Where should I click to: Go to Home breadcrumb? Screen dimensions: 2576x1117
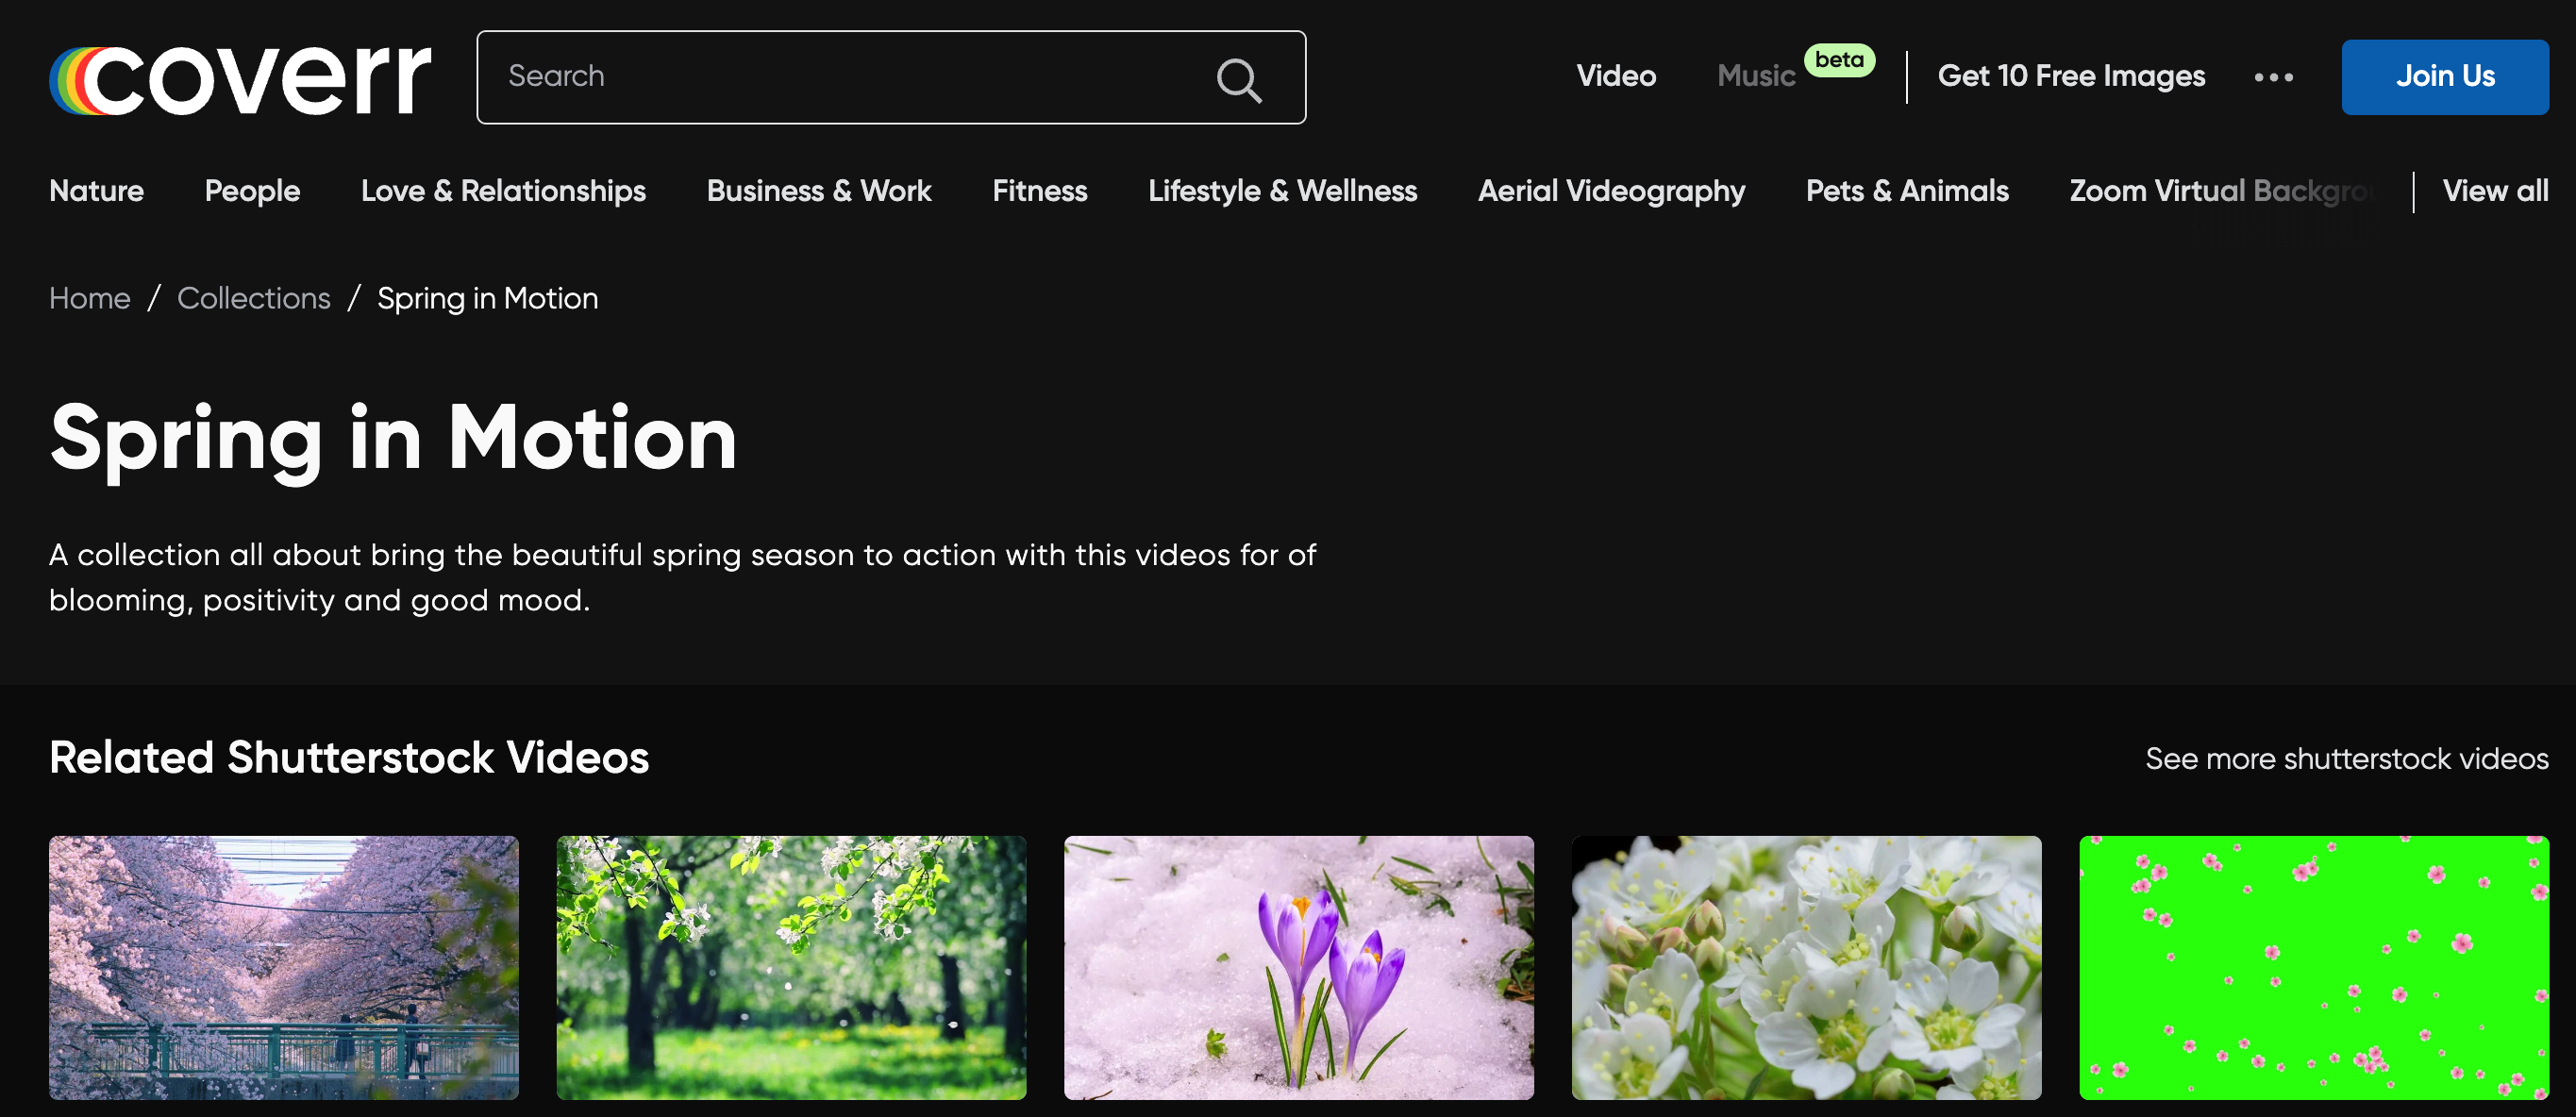tap(90, 298)
